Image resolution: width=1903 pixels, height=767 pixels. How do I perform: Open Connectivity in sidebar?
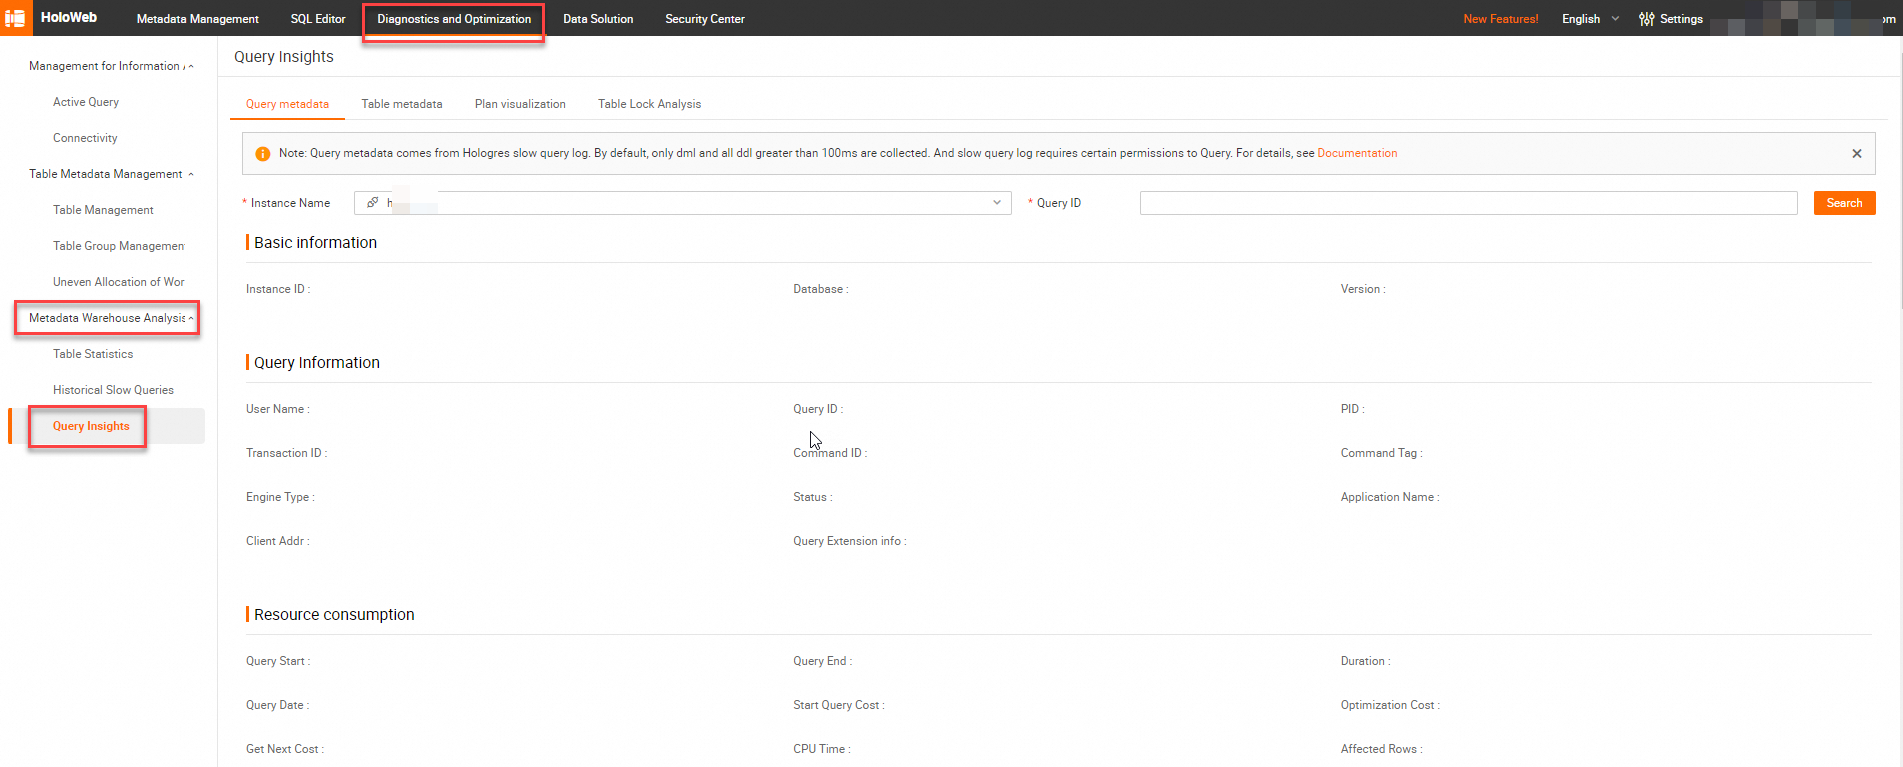coord(85,138)
